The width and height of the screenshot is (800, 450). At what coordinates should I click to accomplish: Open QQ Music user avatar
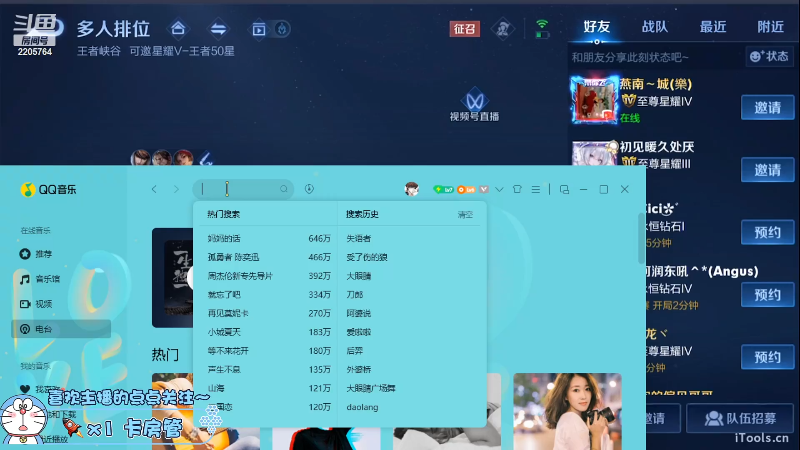pos(412,189)
